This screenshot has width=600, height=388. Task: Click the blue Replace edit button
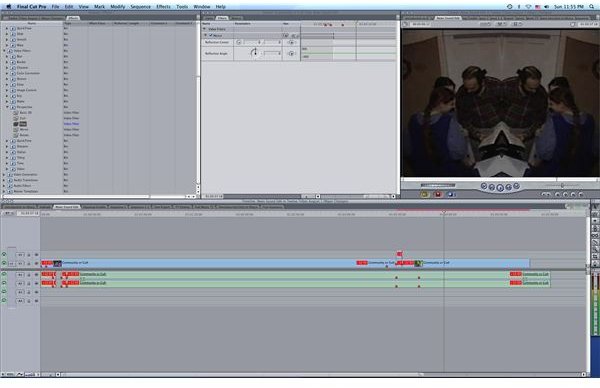(450, 194)
